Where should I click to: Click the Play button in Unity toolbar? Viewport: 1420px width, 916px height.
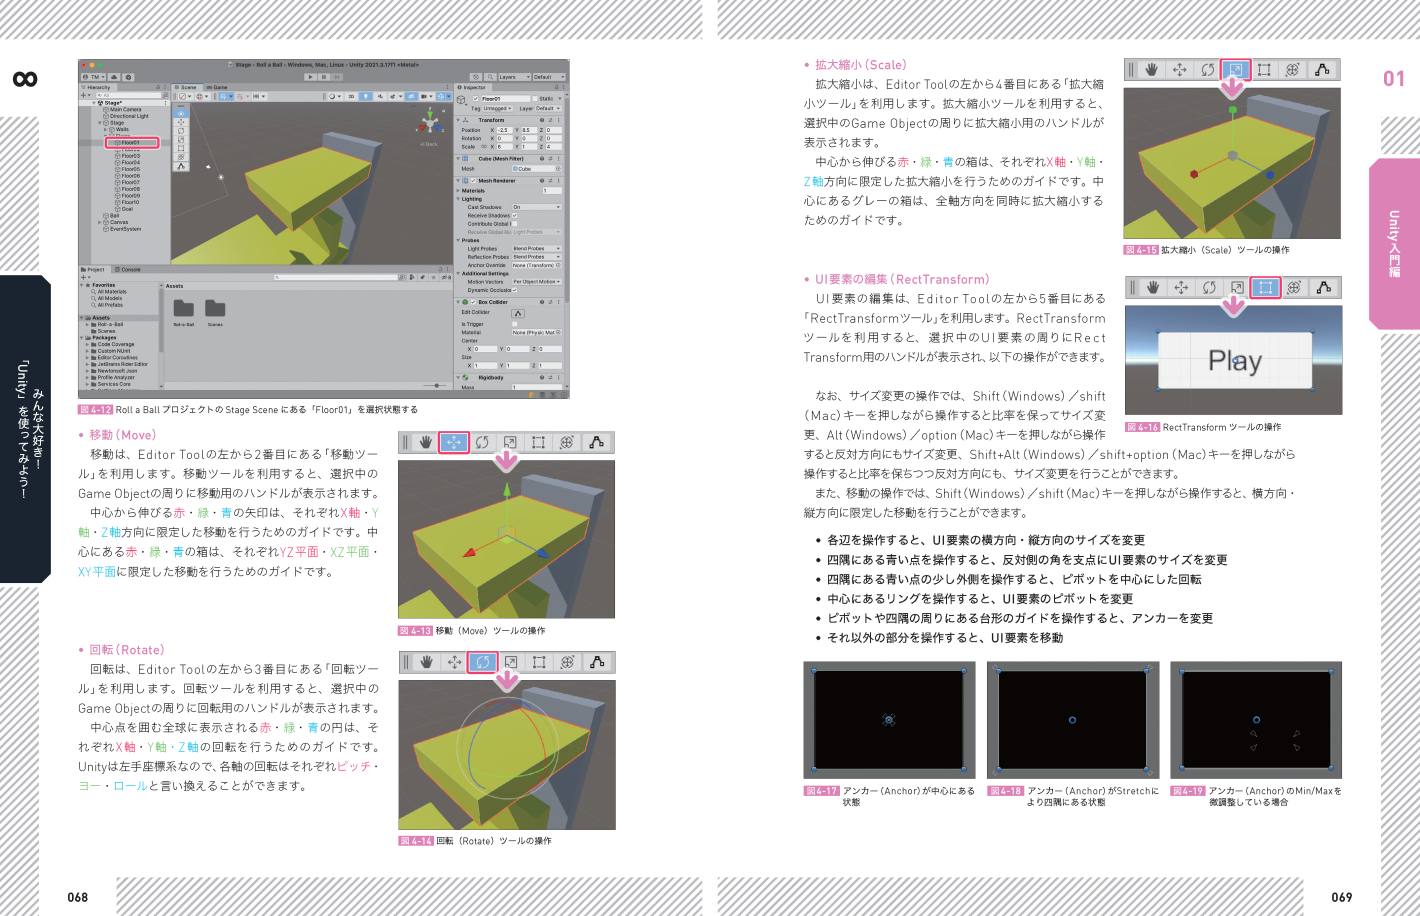click(310, 77)
